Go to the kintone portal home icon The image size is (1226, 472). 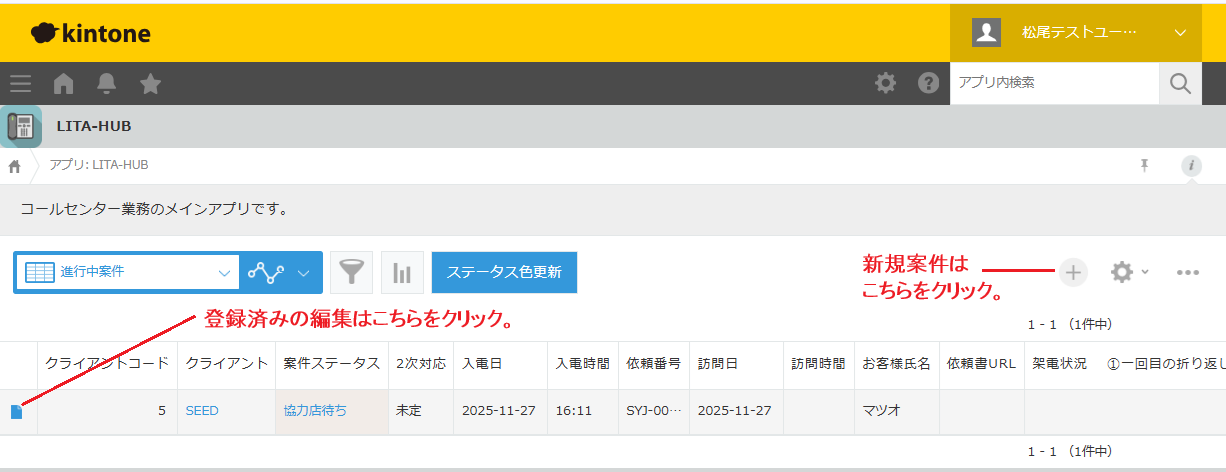pos(64,83)
